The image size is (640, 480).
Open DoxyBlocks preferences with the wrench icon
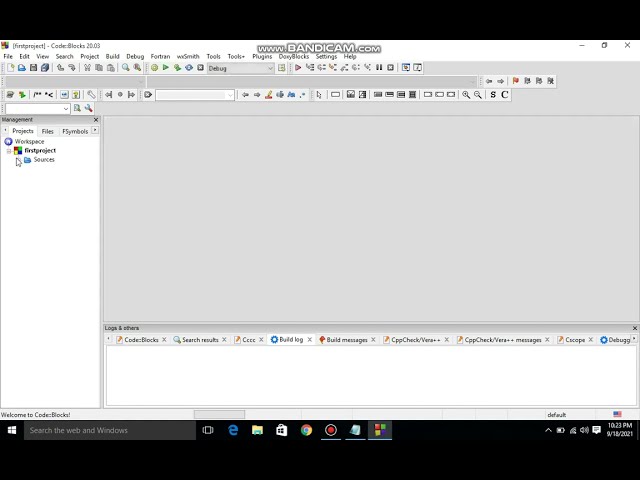pyautogui.click(x=91, y=95)
